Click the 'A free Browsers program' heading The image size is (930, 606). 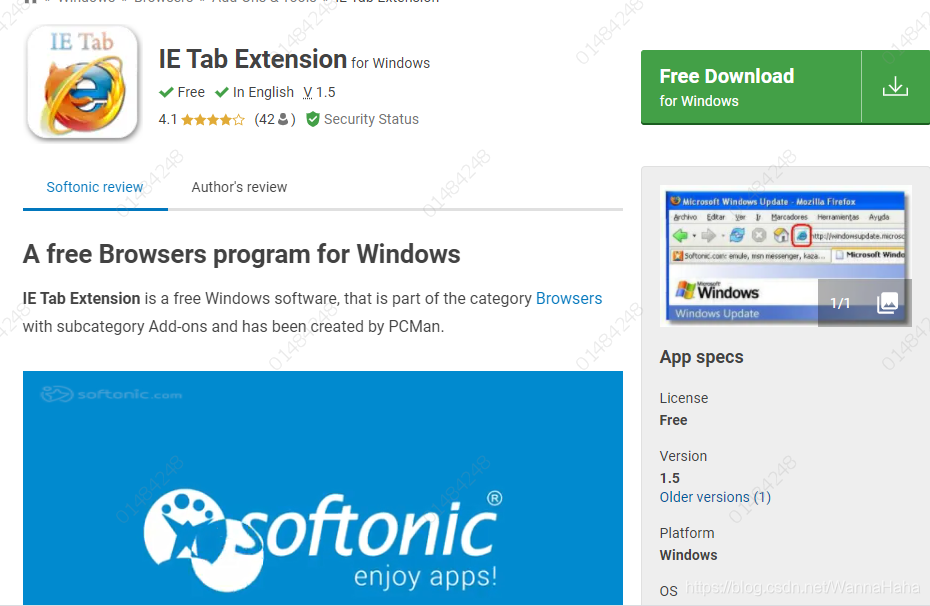pos(241,254)
